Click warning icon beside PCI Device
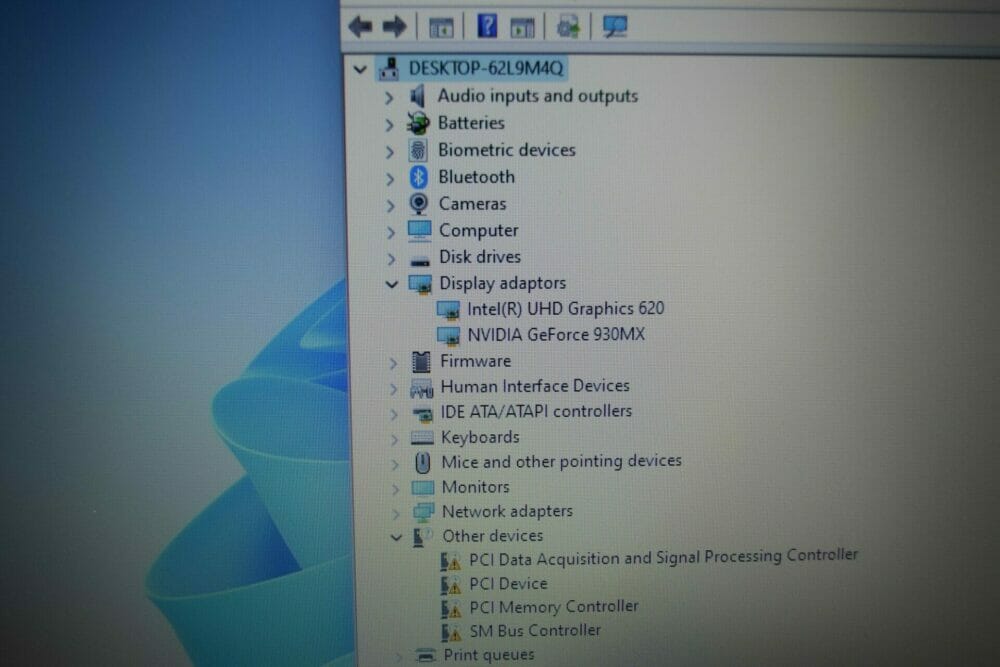The height and width of the screenshot is (667, 1000). tap(450, 585)
